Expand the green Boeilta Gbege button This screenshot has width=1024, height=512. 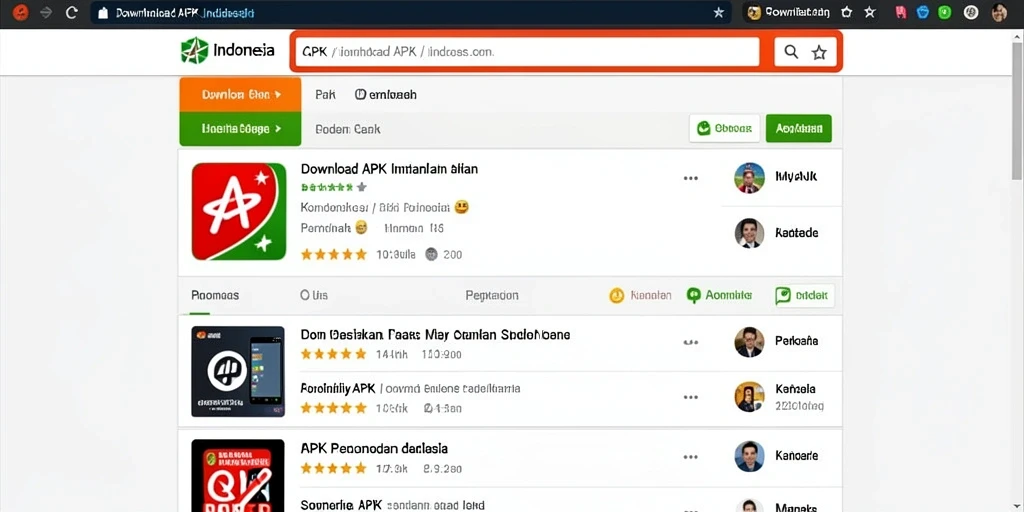click(x=240, y=129)
